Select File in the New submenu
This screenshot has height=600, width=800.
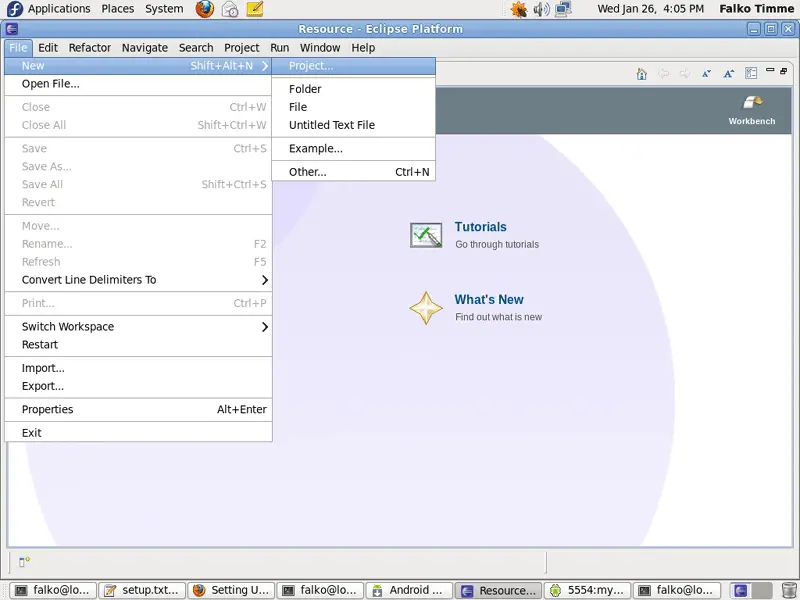(354, 107)
